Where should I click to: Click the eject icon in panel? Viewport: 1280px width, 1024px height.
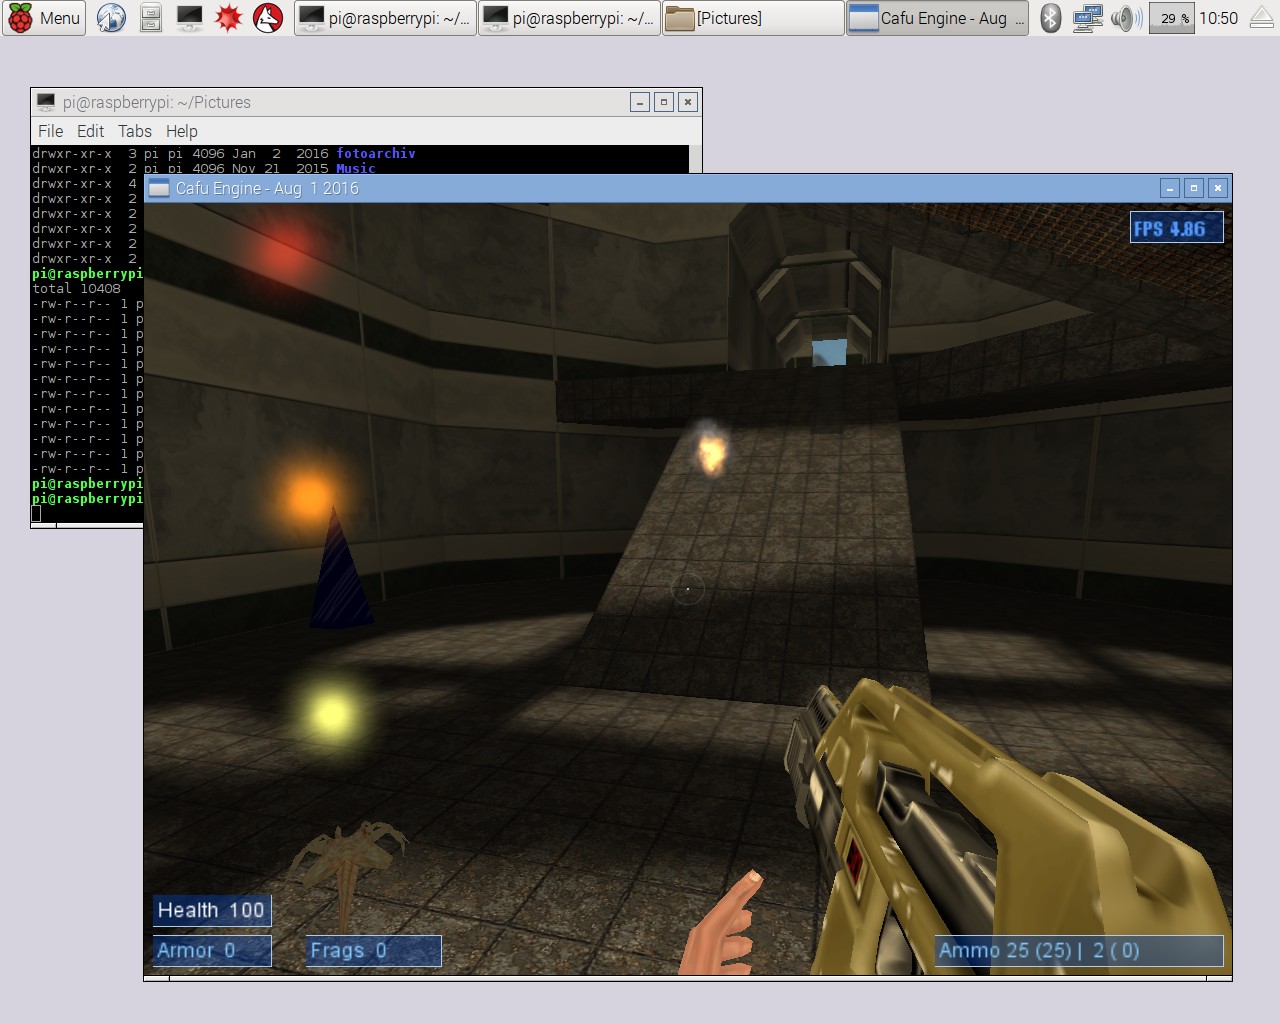[1263, 18]
